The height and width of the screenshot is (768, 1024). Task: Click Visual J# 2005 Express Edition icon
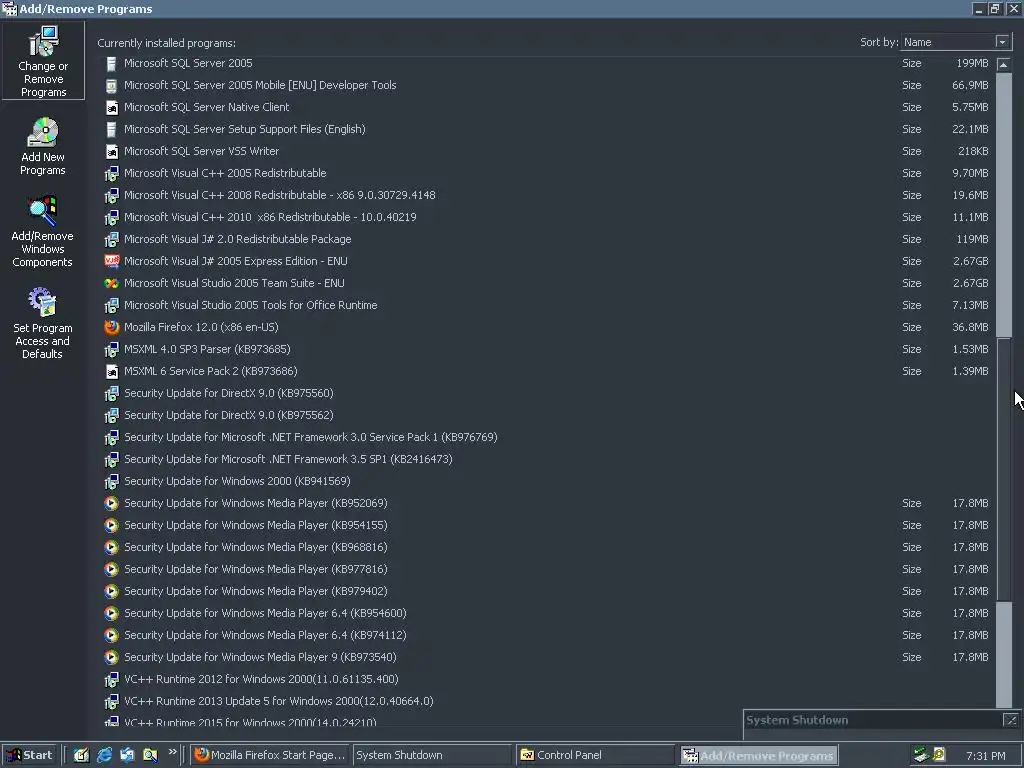(x=112, y=261)
